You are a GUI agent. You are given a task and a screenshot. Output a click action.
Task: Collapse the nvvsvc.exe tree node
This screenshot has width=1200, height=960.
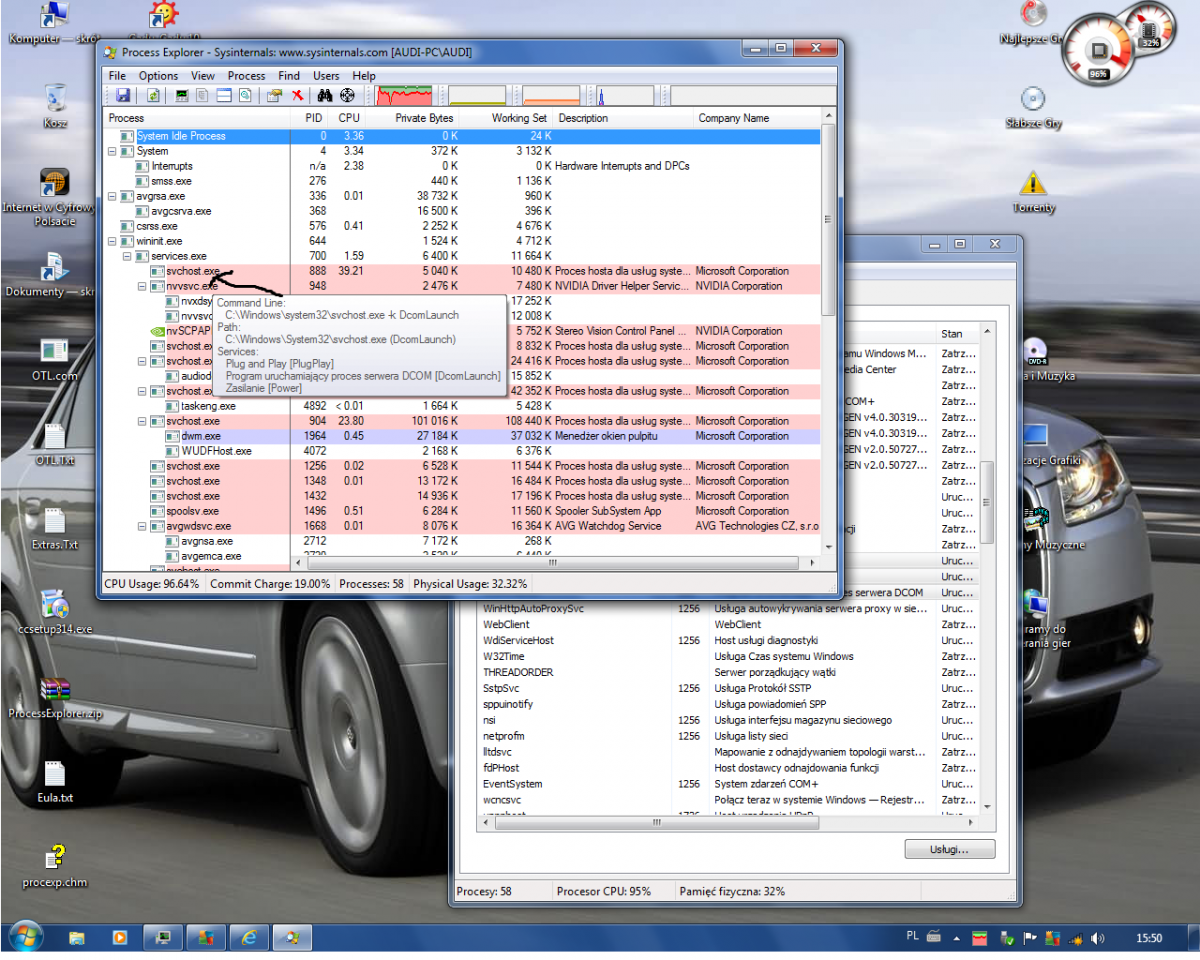click(x=142, y=286)
